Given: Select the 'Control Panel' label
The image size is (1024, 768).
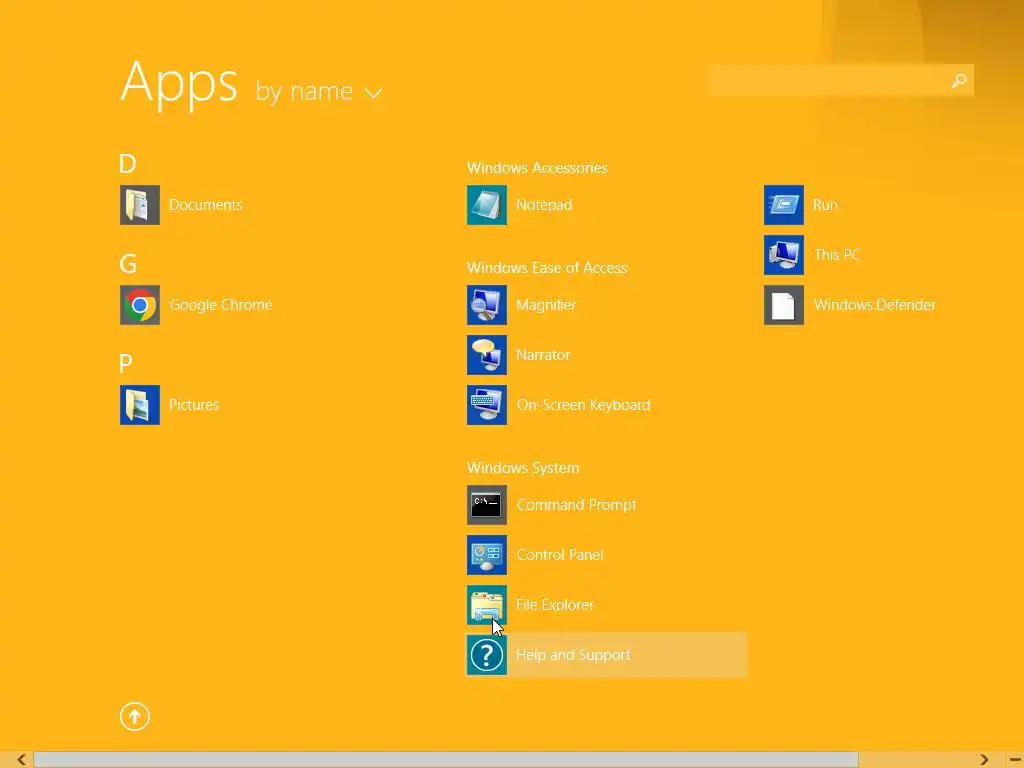Looking at the screenshot, I should (560, 555).
